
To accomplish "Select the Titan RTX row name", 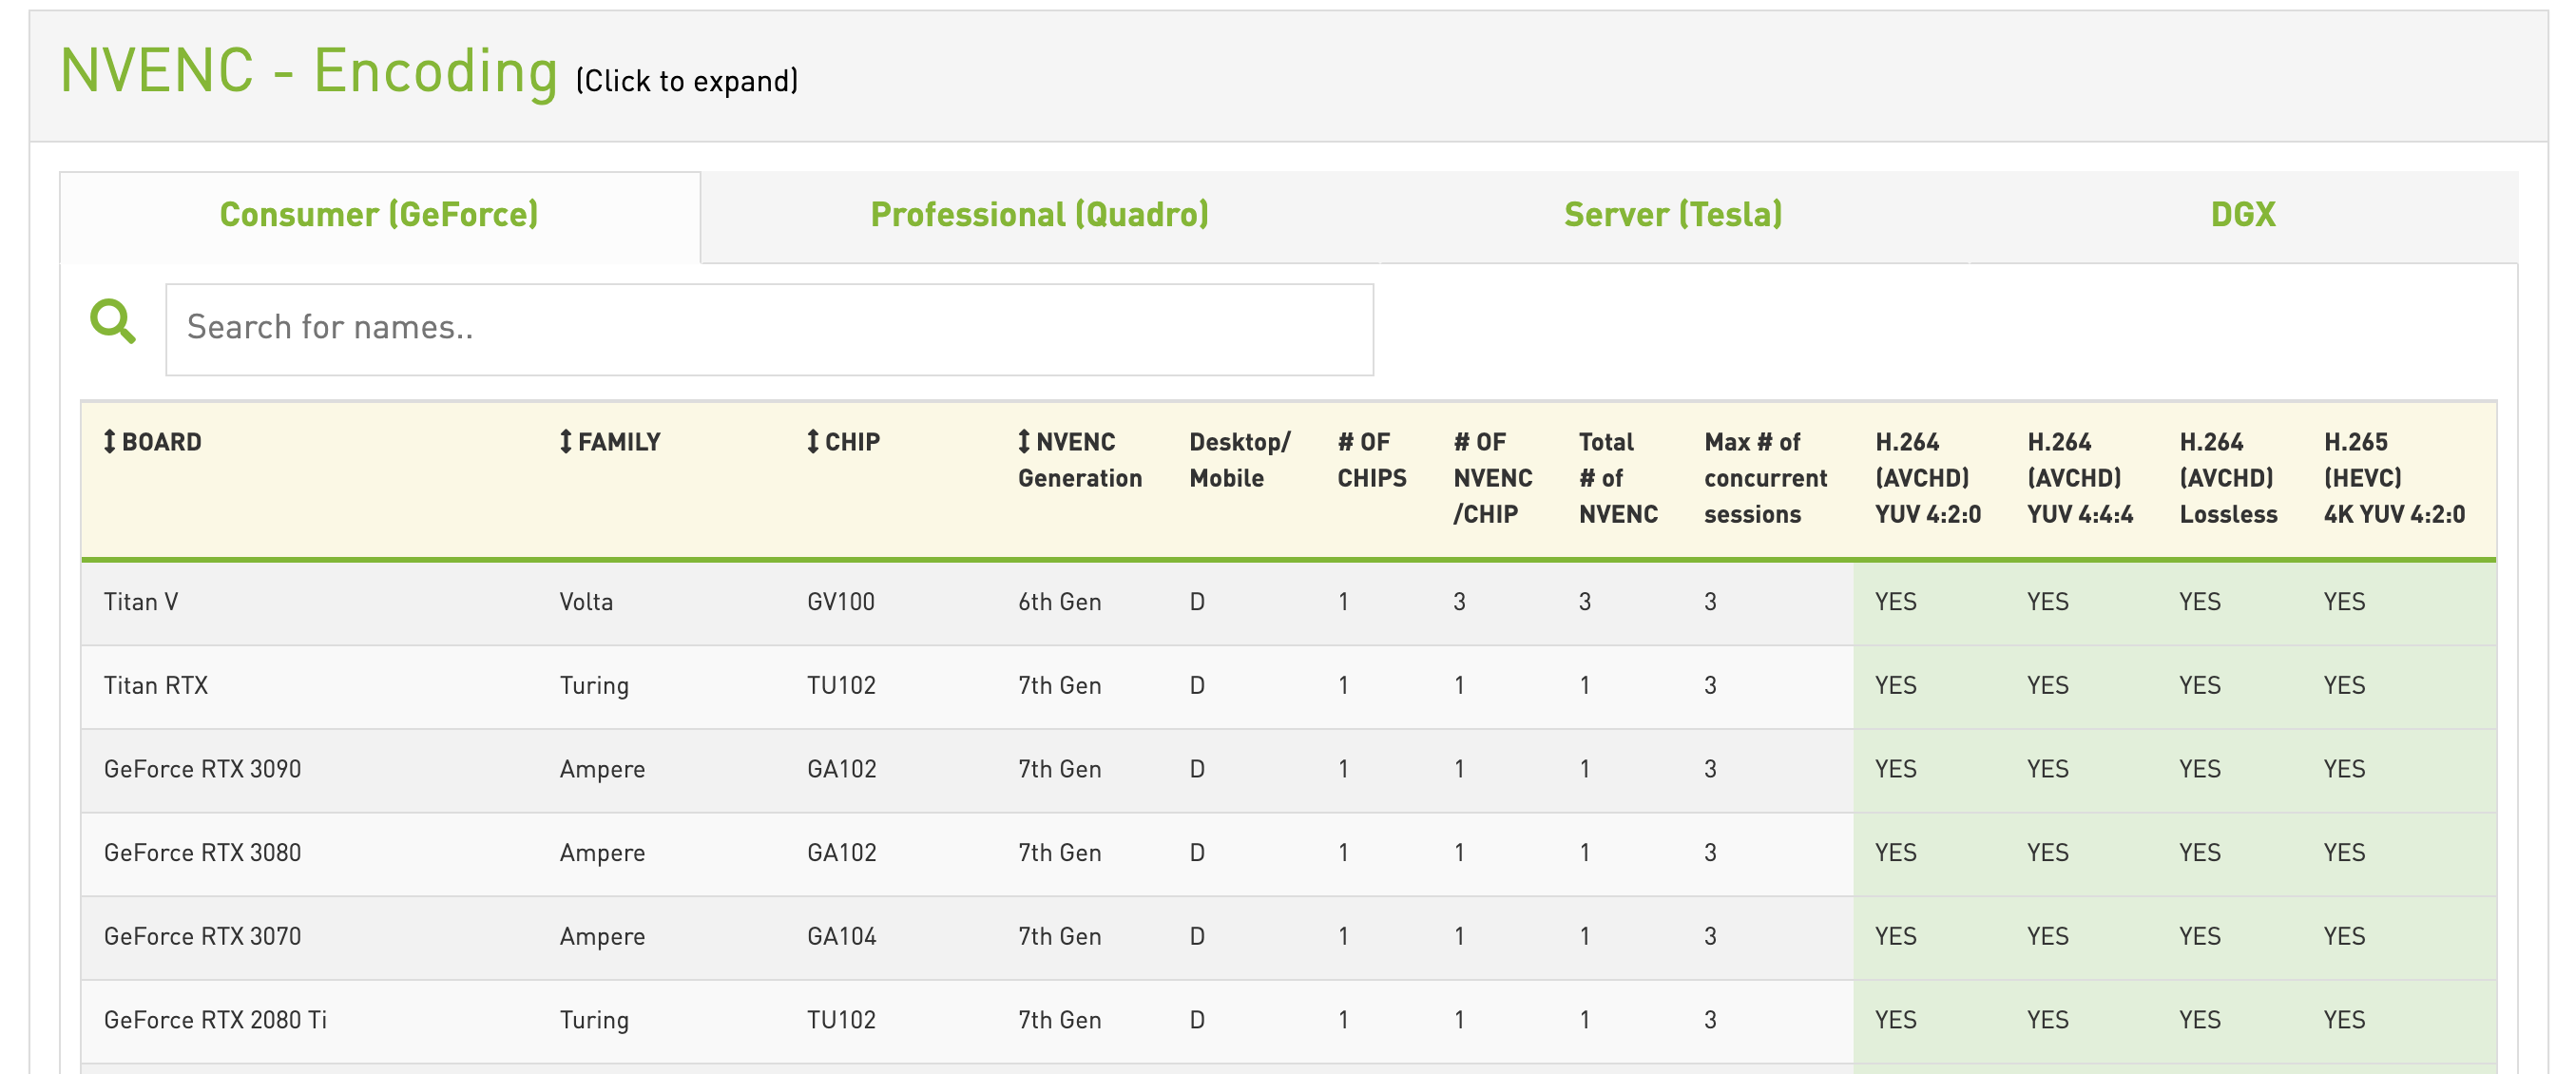I will [x=156, y=686].
